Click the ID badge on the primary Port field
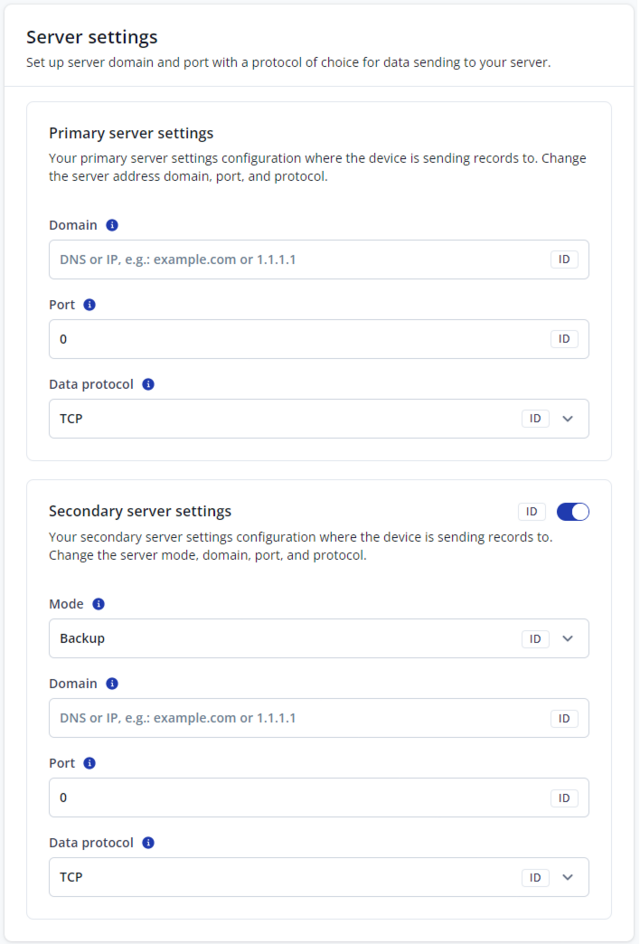The image size is (640, 944). [564, 339]
